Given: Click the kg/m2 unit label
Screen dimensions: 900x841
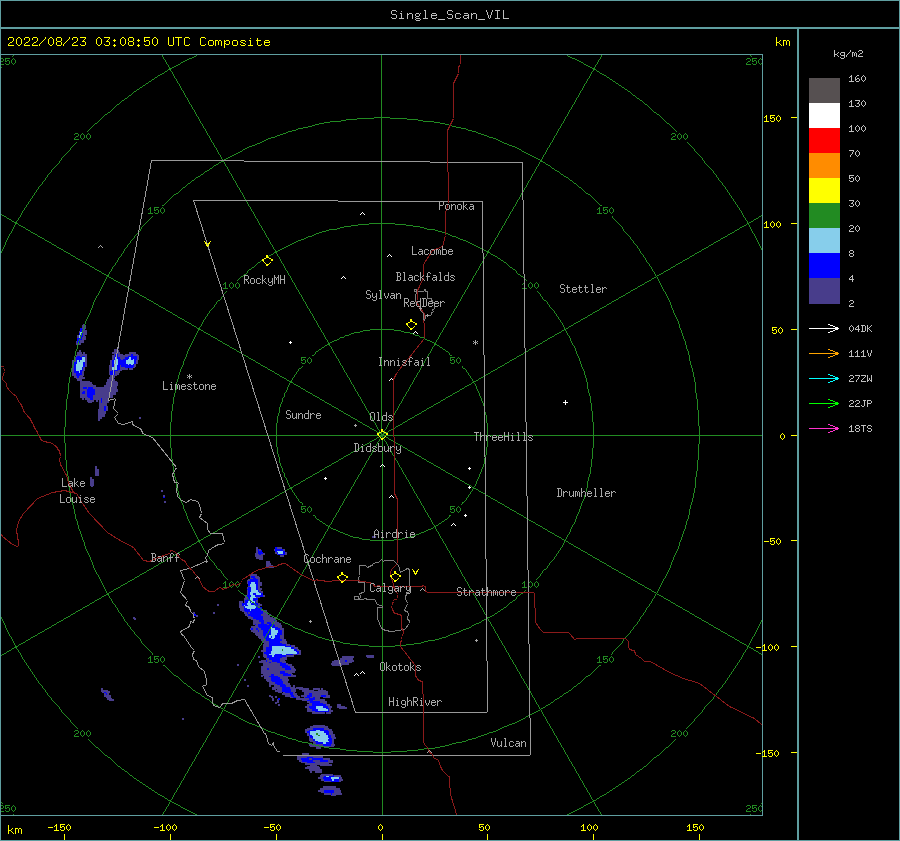Looking at the screenshot, I should coord(848,54).
